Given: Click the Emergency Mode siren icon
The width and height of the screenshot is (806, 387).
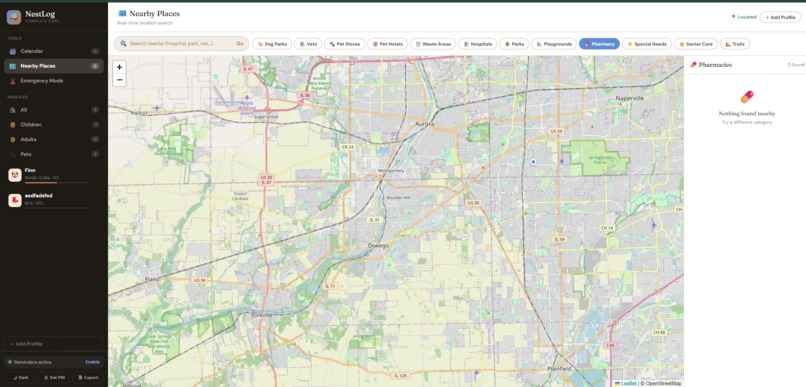Looking at the screenshot, I should 12,81.
